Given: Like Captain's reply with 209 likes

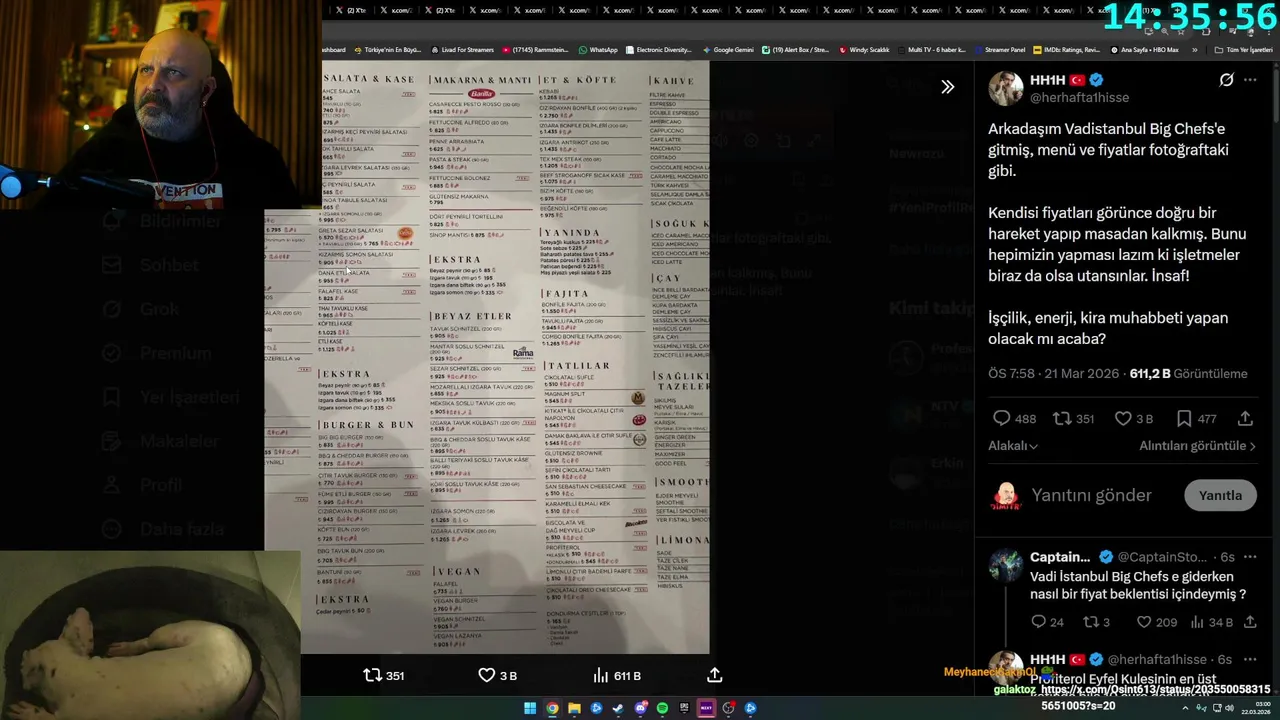Looking at the screenshot, I should tap(1144, 622).
